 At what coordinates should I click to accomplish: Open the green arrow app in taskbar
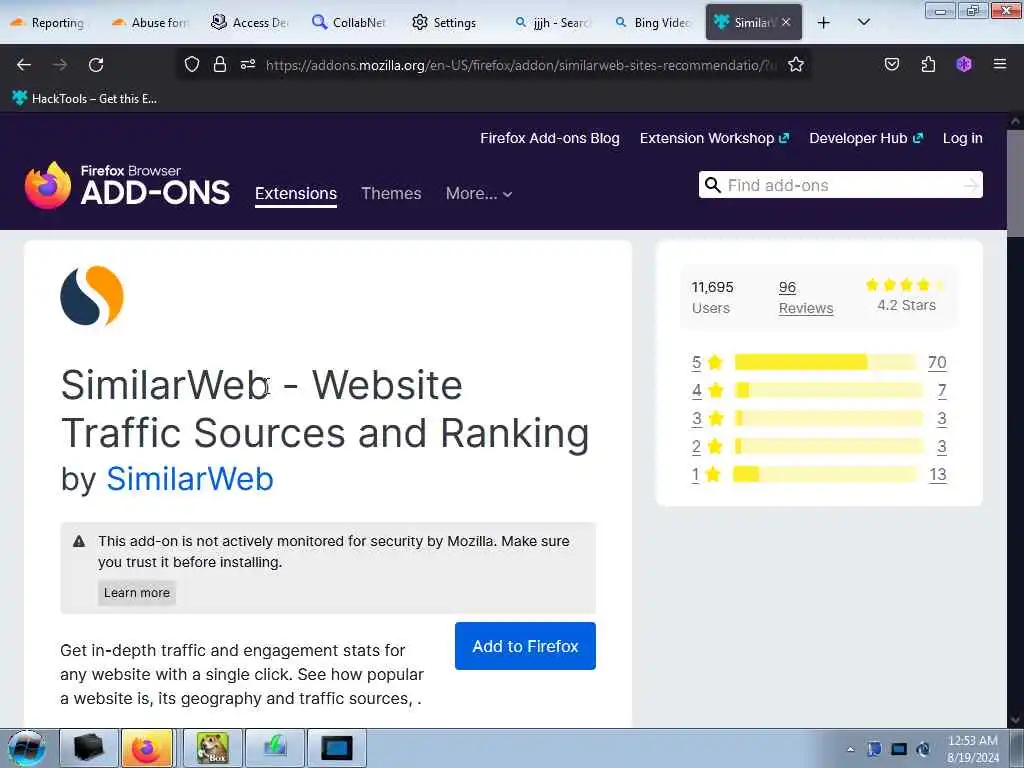coord(275,748)
